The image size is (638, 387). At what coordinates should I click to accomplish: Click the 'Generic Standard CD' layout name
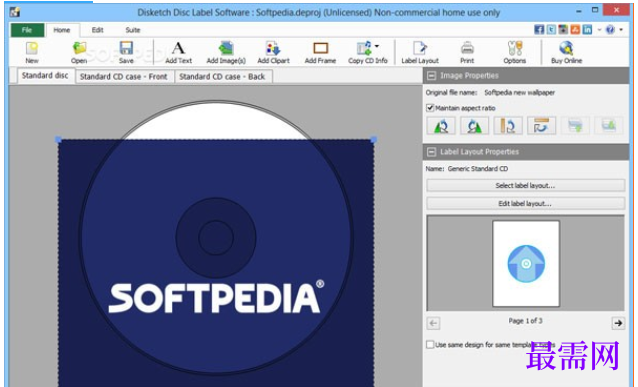478,169
